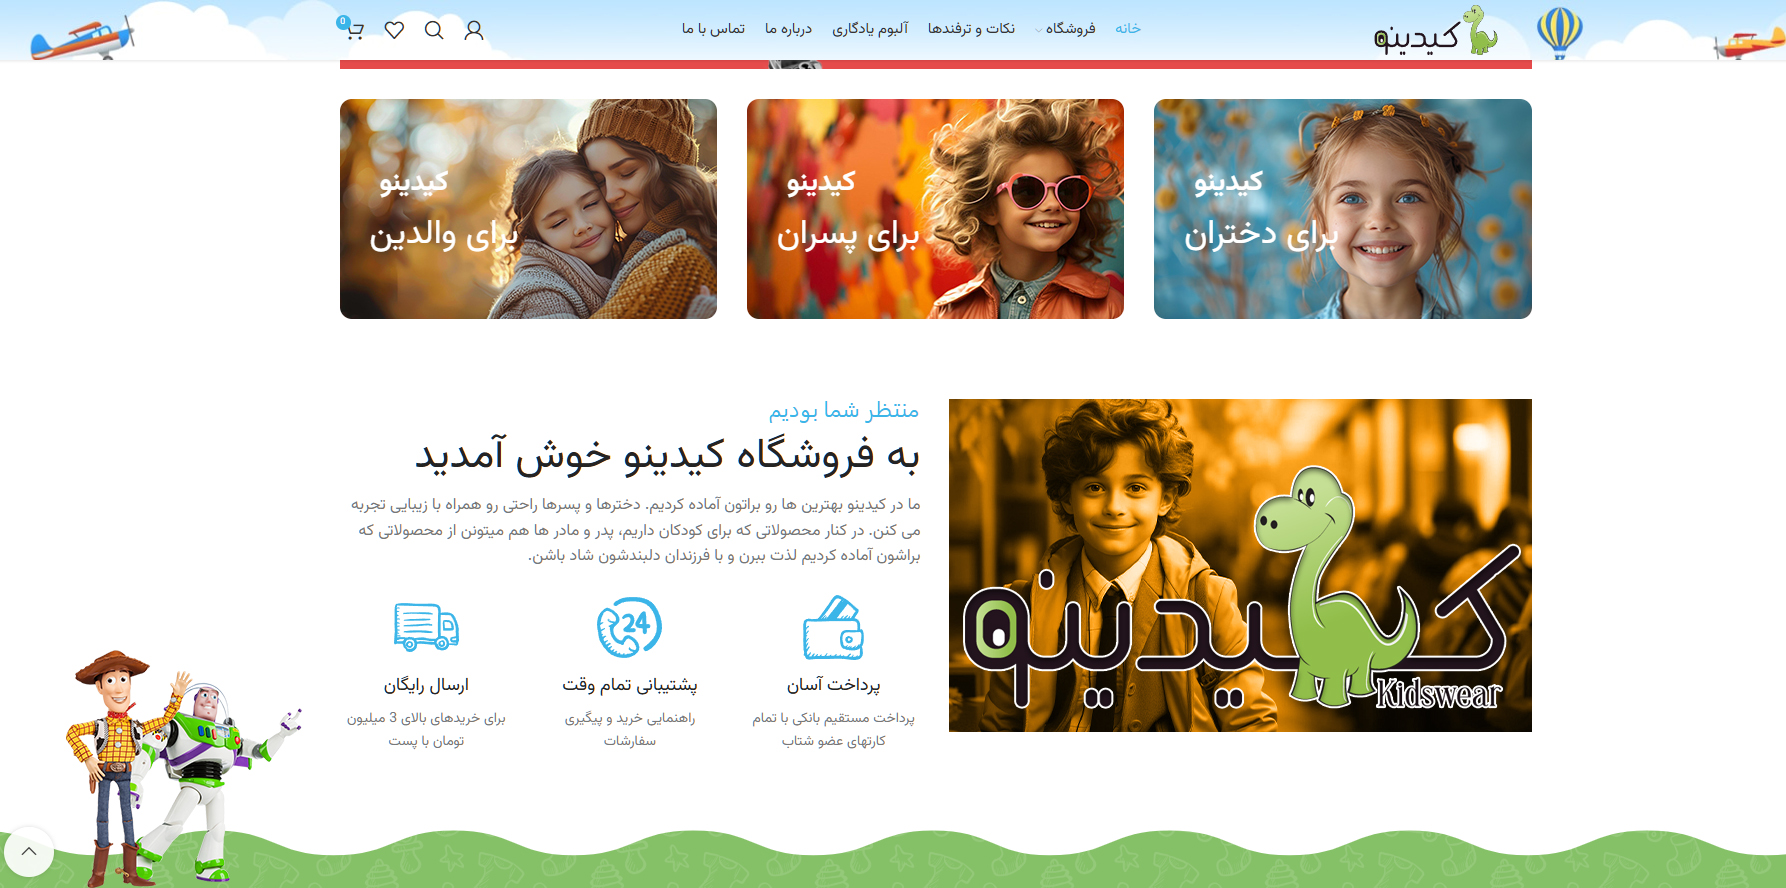Click the free shipping truck icon
The height and width of the screenshot is (888, 1786).
426,627
